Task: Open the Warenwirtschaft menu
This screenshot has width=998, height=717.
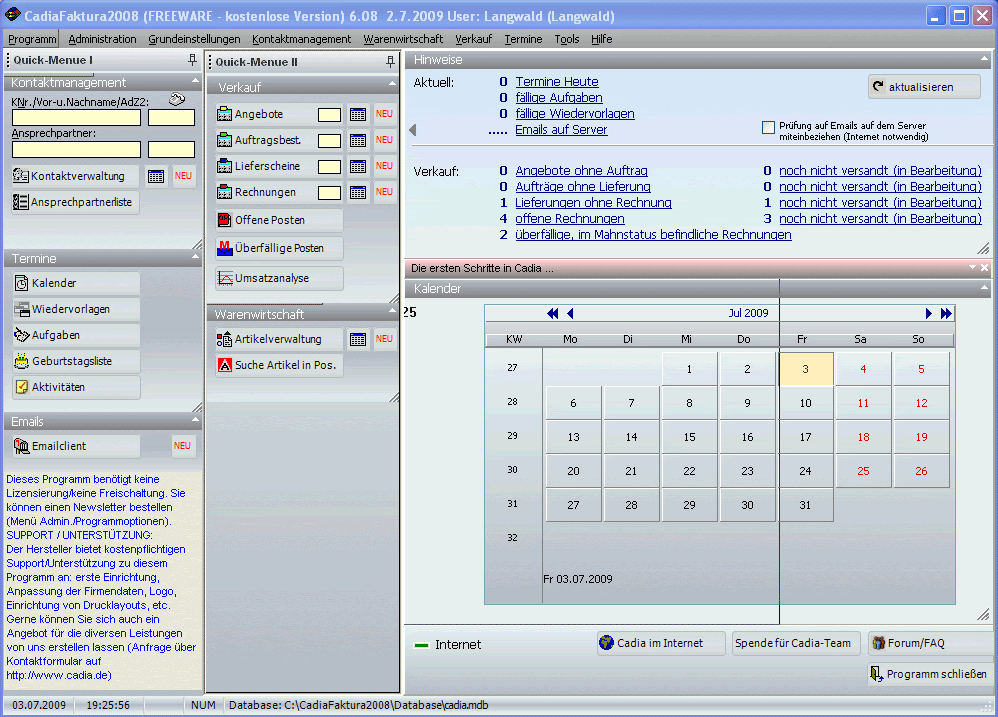Action: 403,39
